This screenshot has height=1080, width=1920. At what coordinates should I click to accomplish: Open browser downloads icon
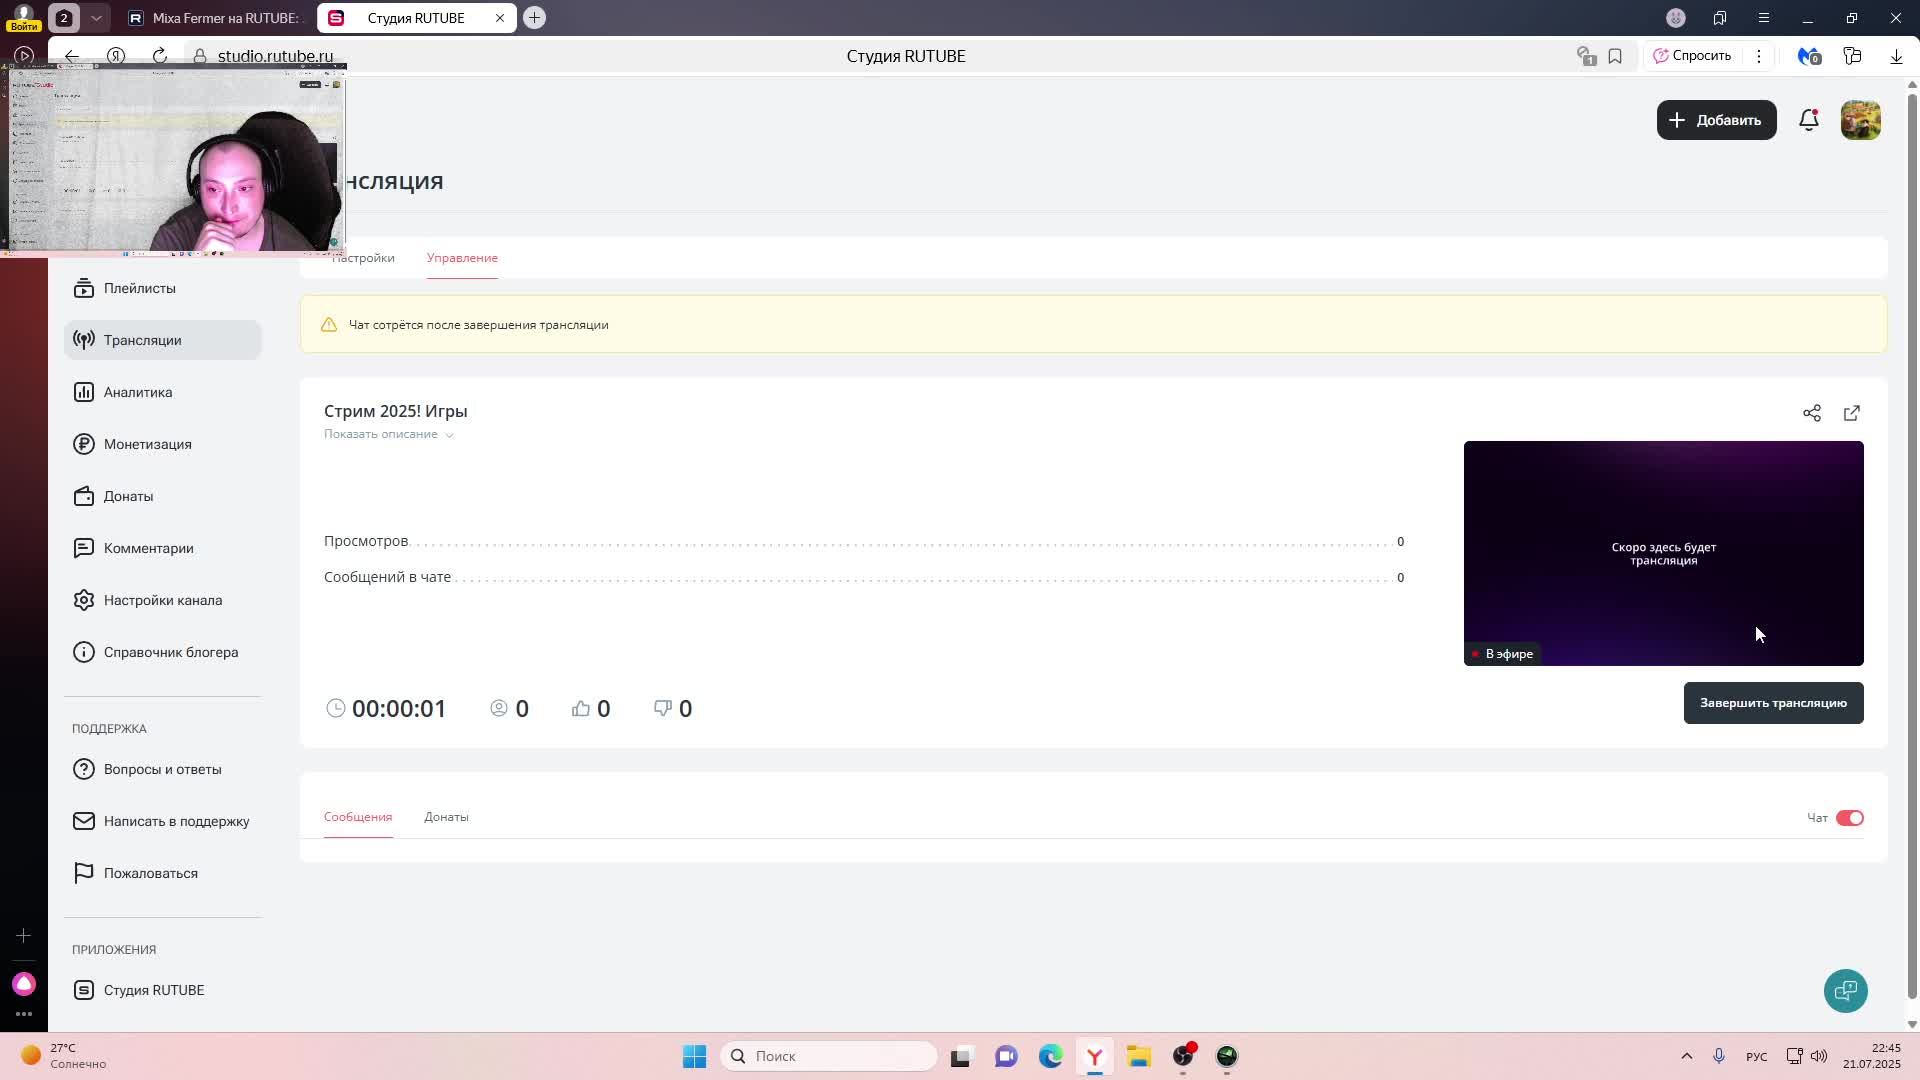pos(1896,56)
